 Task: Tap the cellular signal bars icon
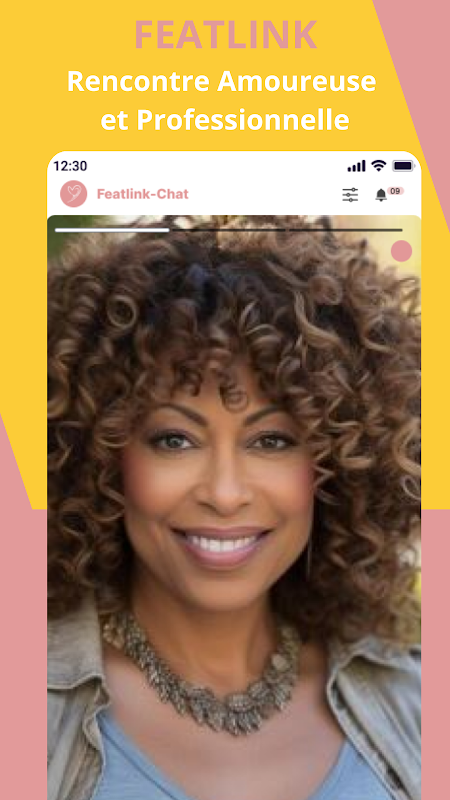tap(357, 166)
